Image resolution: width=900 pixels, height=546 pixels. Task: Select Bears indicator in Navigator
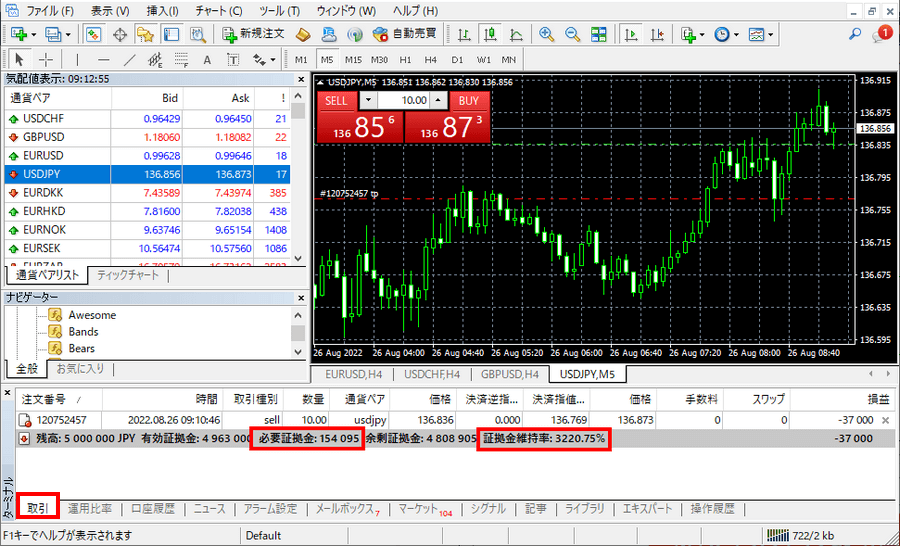tap(82, 348)
